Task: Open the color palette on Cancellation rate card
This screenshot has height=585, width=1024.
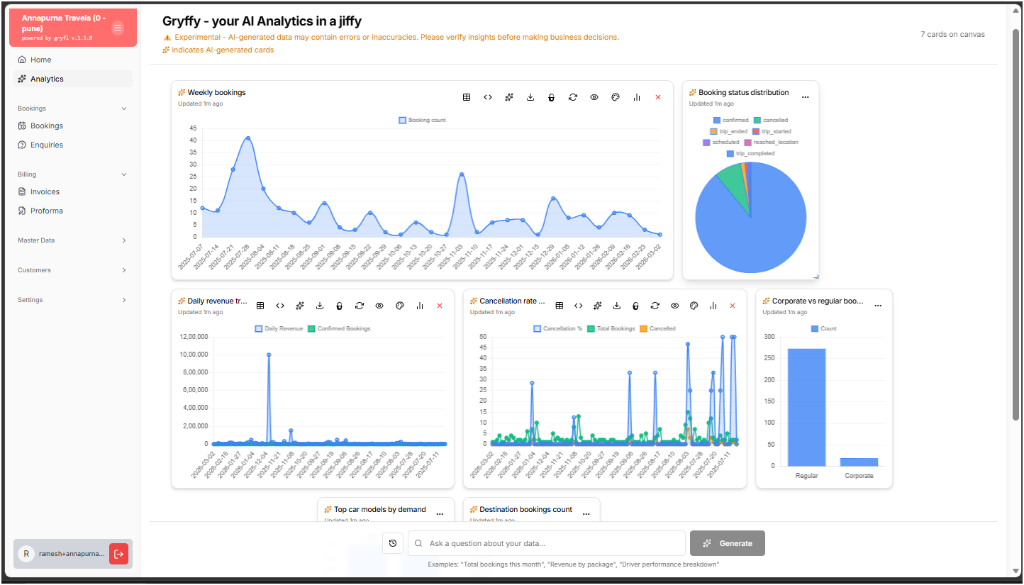Action: point(693,305)
